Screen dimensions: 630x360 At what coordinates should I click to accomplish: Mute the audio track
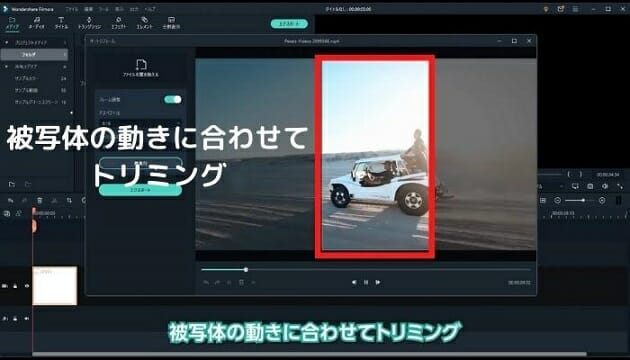click(x=27, y=319)
